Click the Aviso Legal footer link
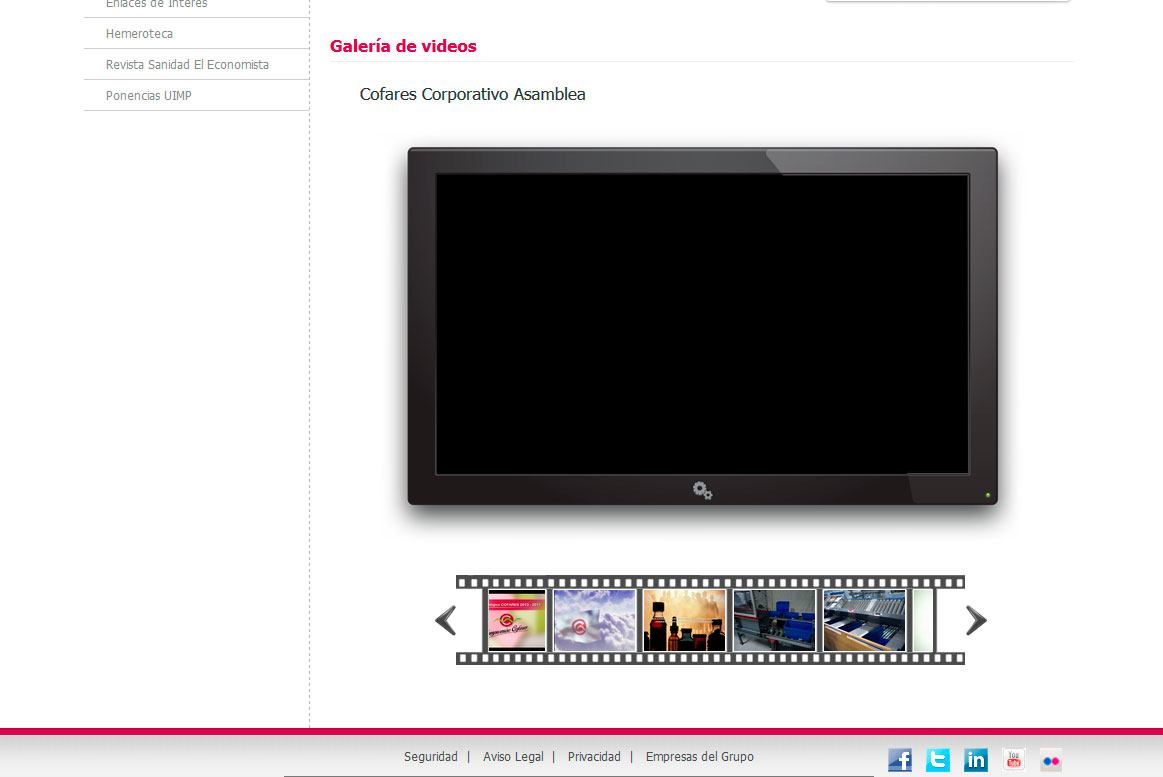 click(513, 757)
